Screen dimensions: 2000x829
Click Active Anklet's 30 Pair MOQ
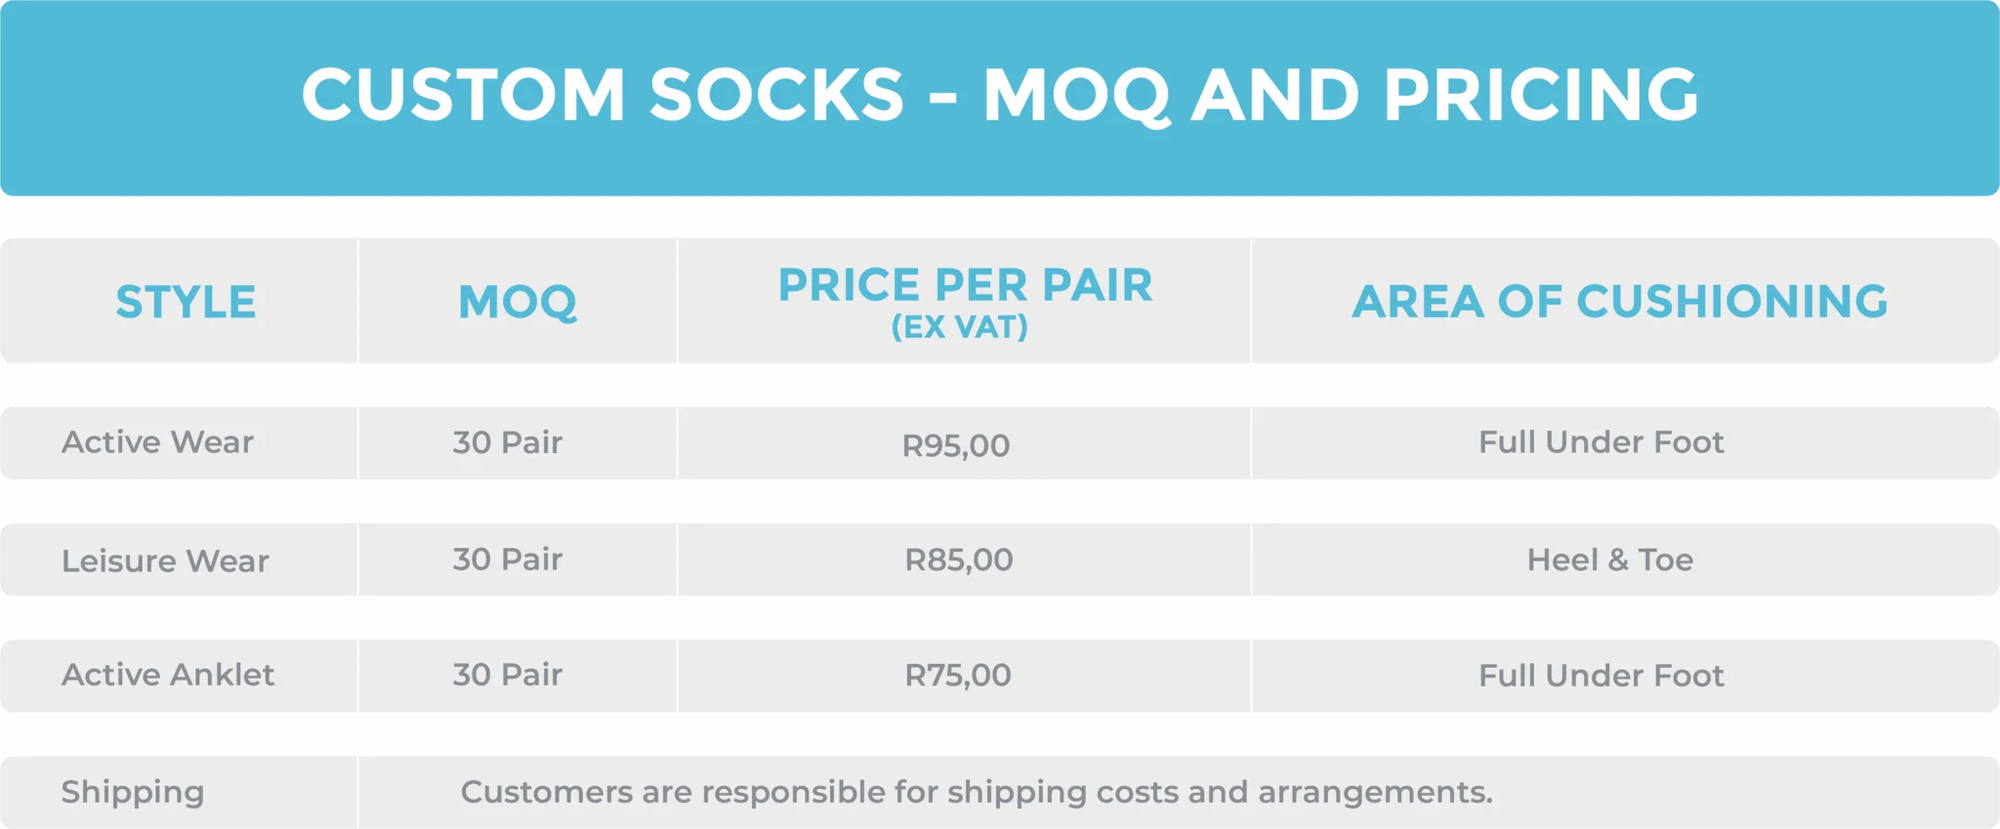pyautogui.click(x=507, y=675)
